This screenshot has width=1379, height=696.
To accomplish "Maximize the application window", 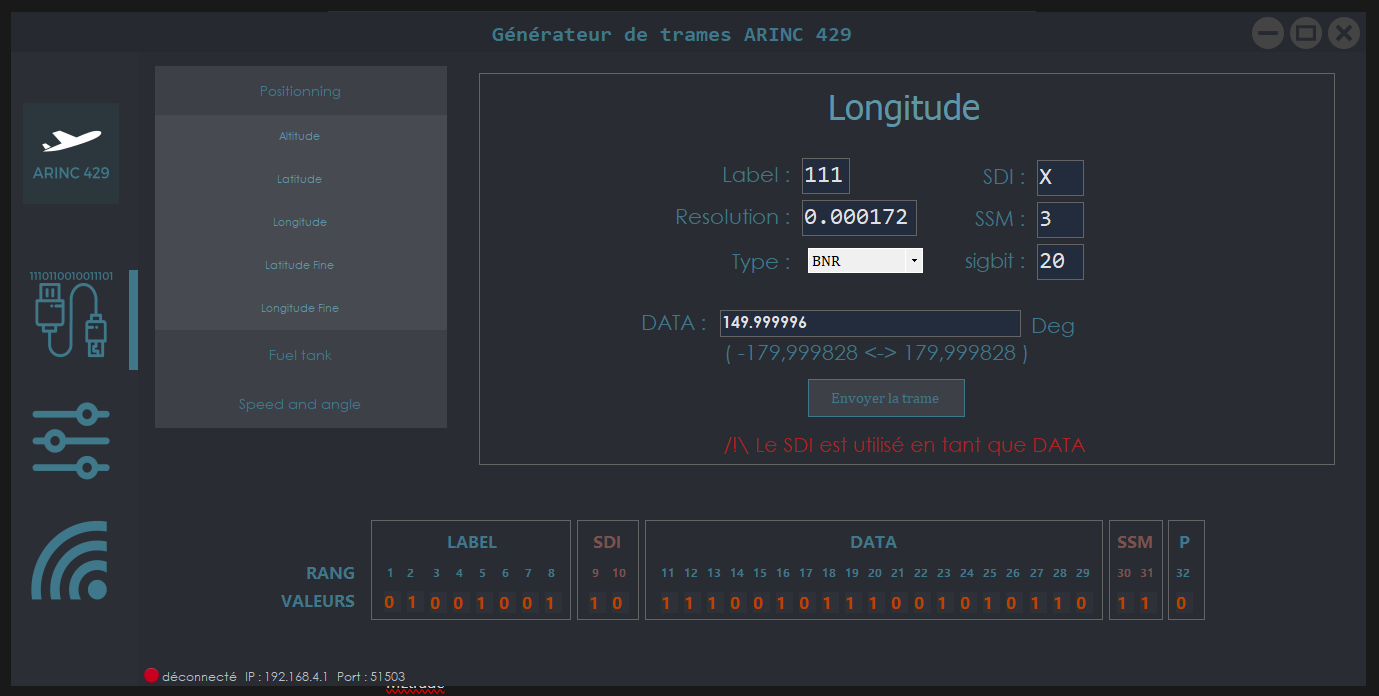I will [x=1306, y=34].
